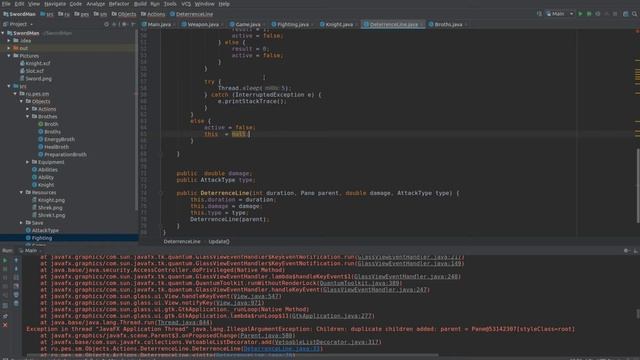The image size is (640, 360).
Task: Follow the GtkApplication.java:277 link
Action: [x=331, y=316]
